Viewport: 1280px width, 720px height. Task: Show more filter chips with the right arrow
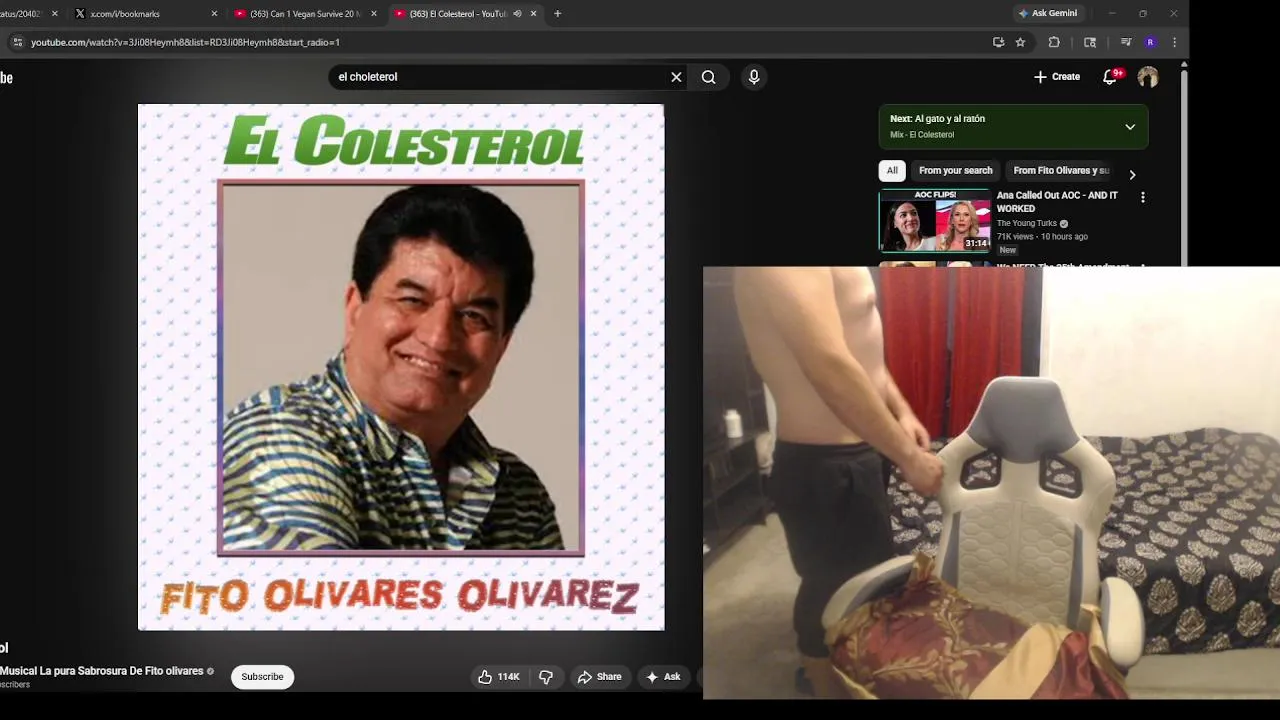click(1132, 174)
